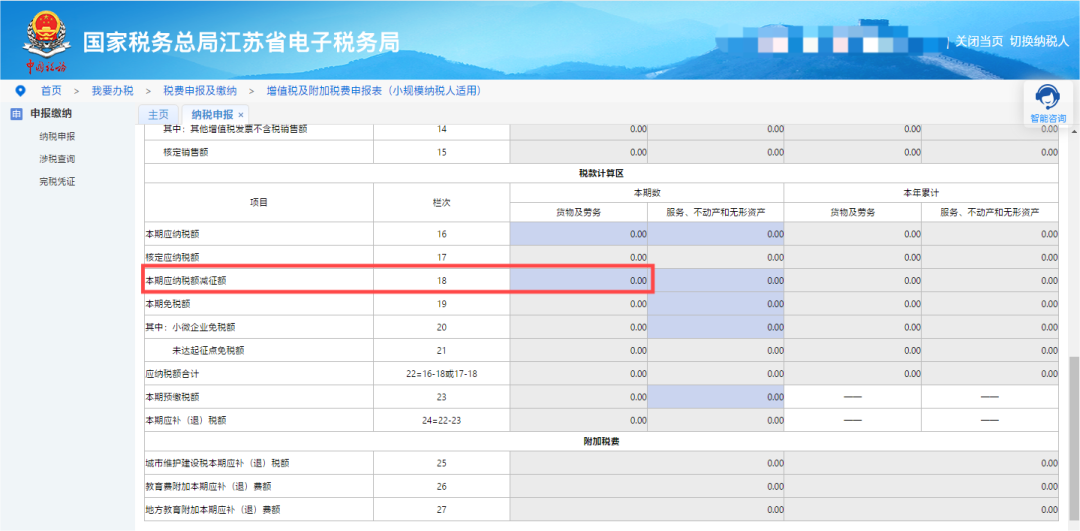Click the blue location pin icon
The image size is (1080, 531).
point(20,91)
